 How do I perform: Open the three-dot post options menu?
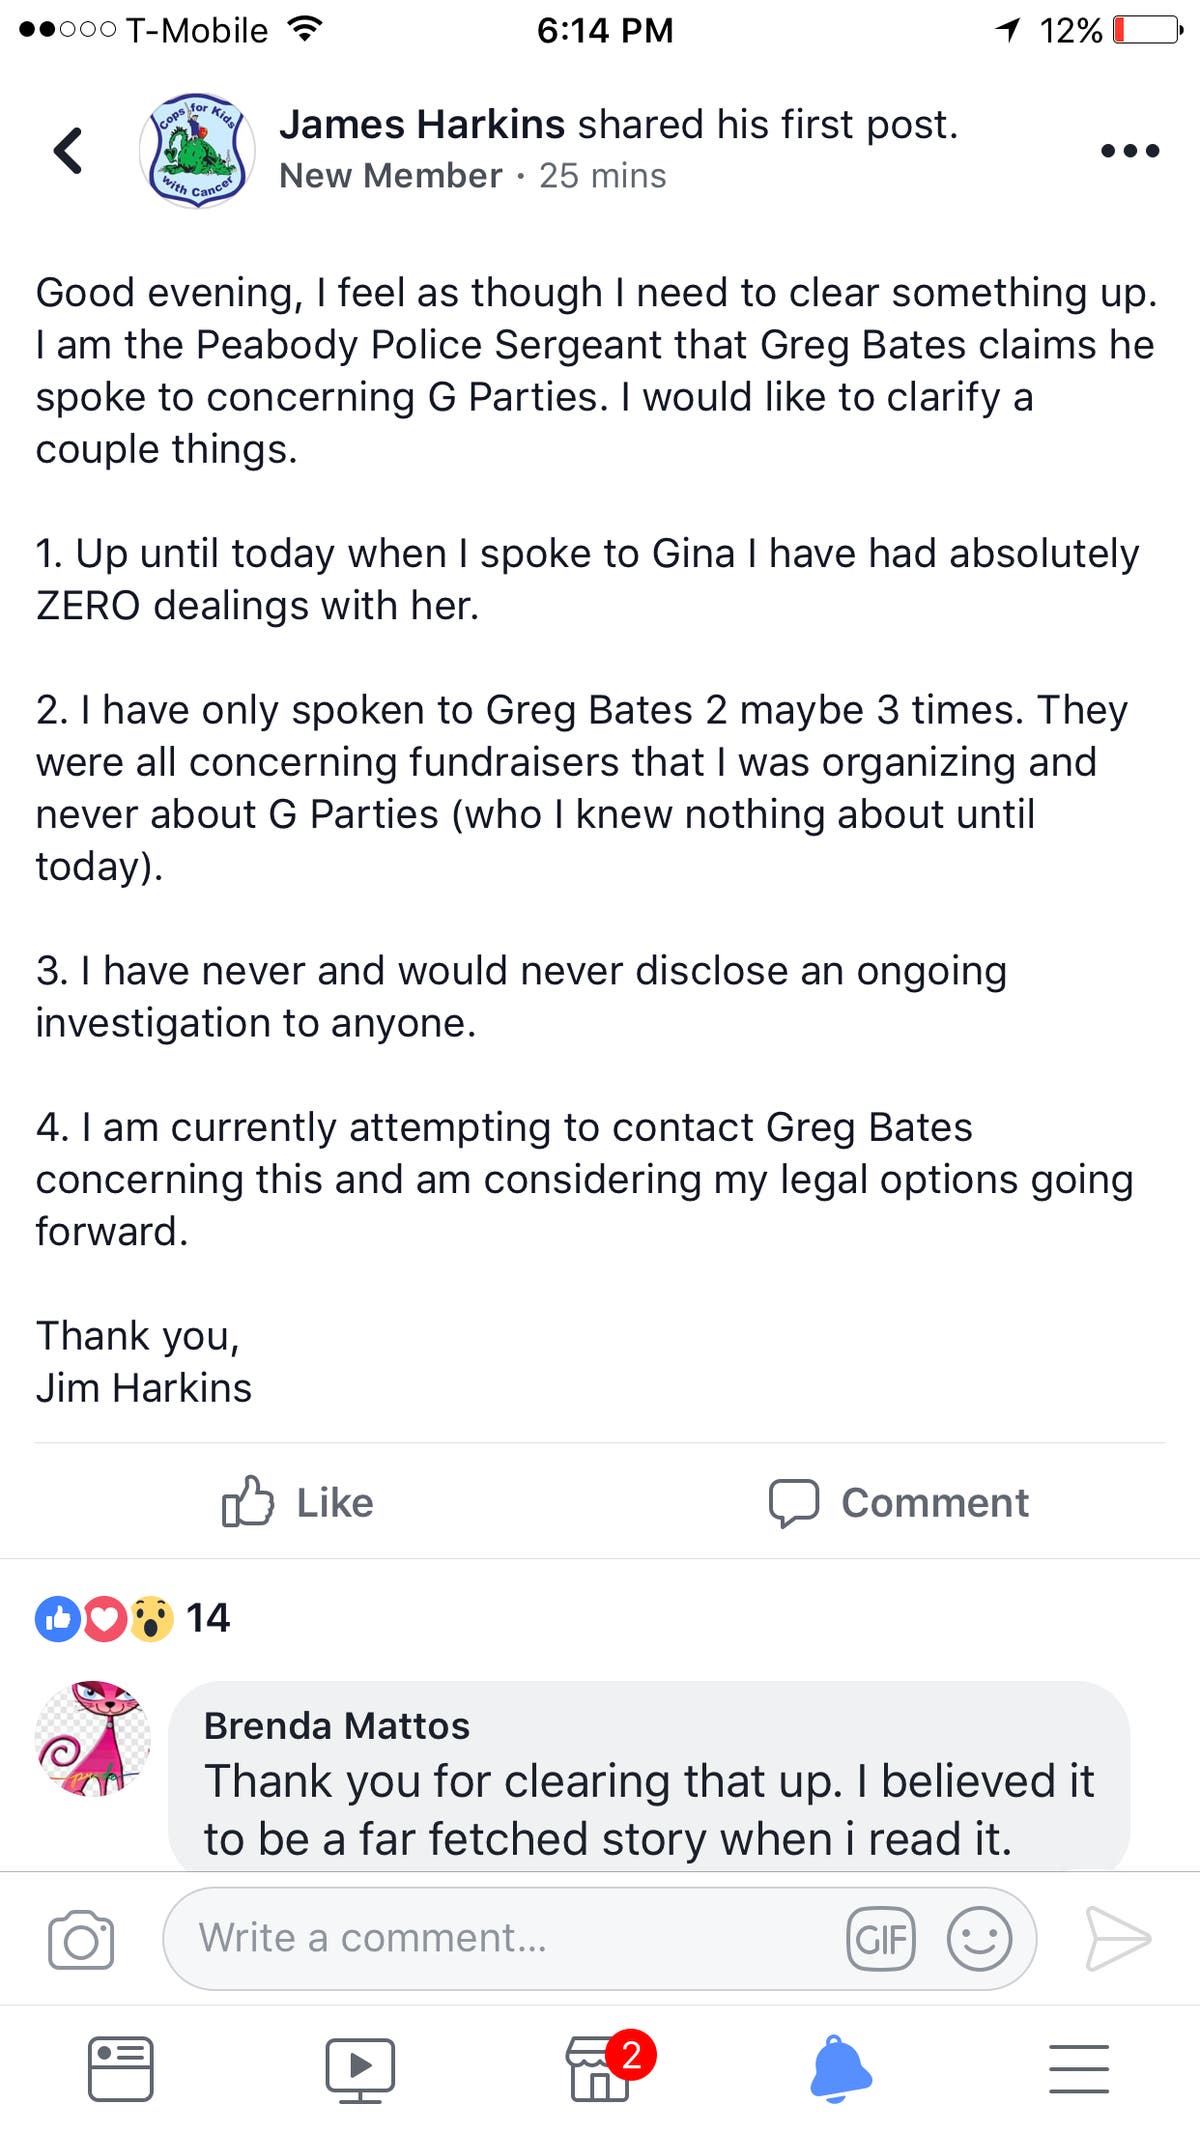point(1129,151)
